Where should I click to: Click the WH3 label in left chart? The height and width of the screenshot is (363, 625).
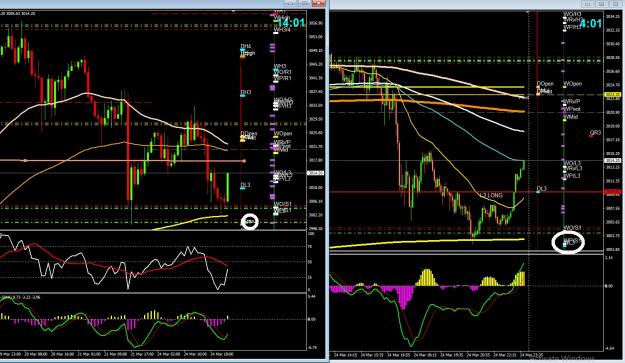pos(280,66)
